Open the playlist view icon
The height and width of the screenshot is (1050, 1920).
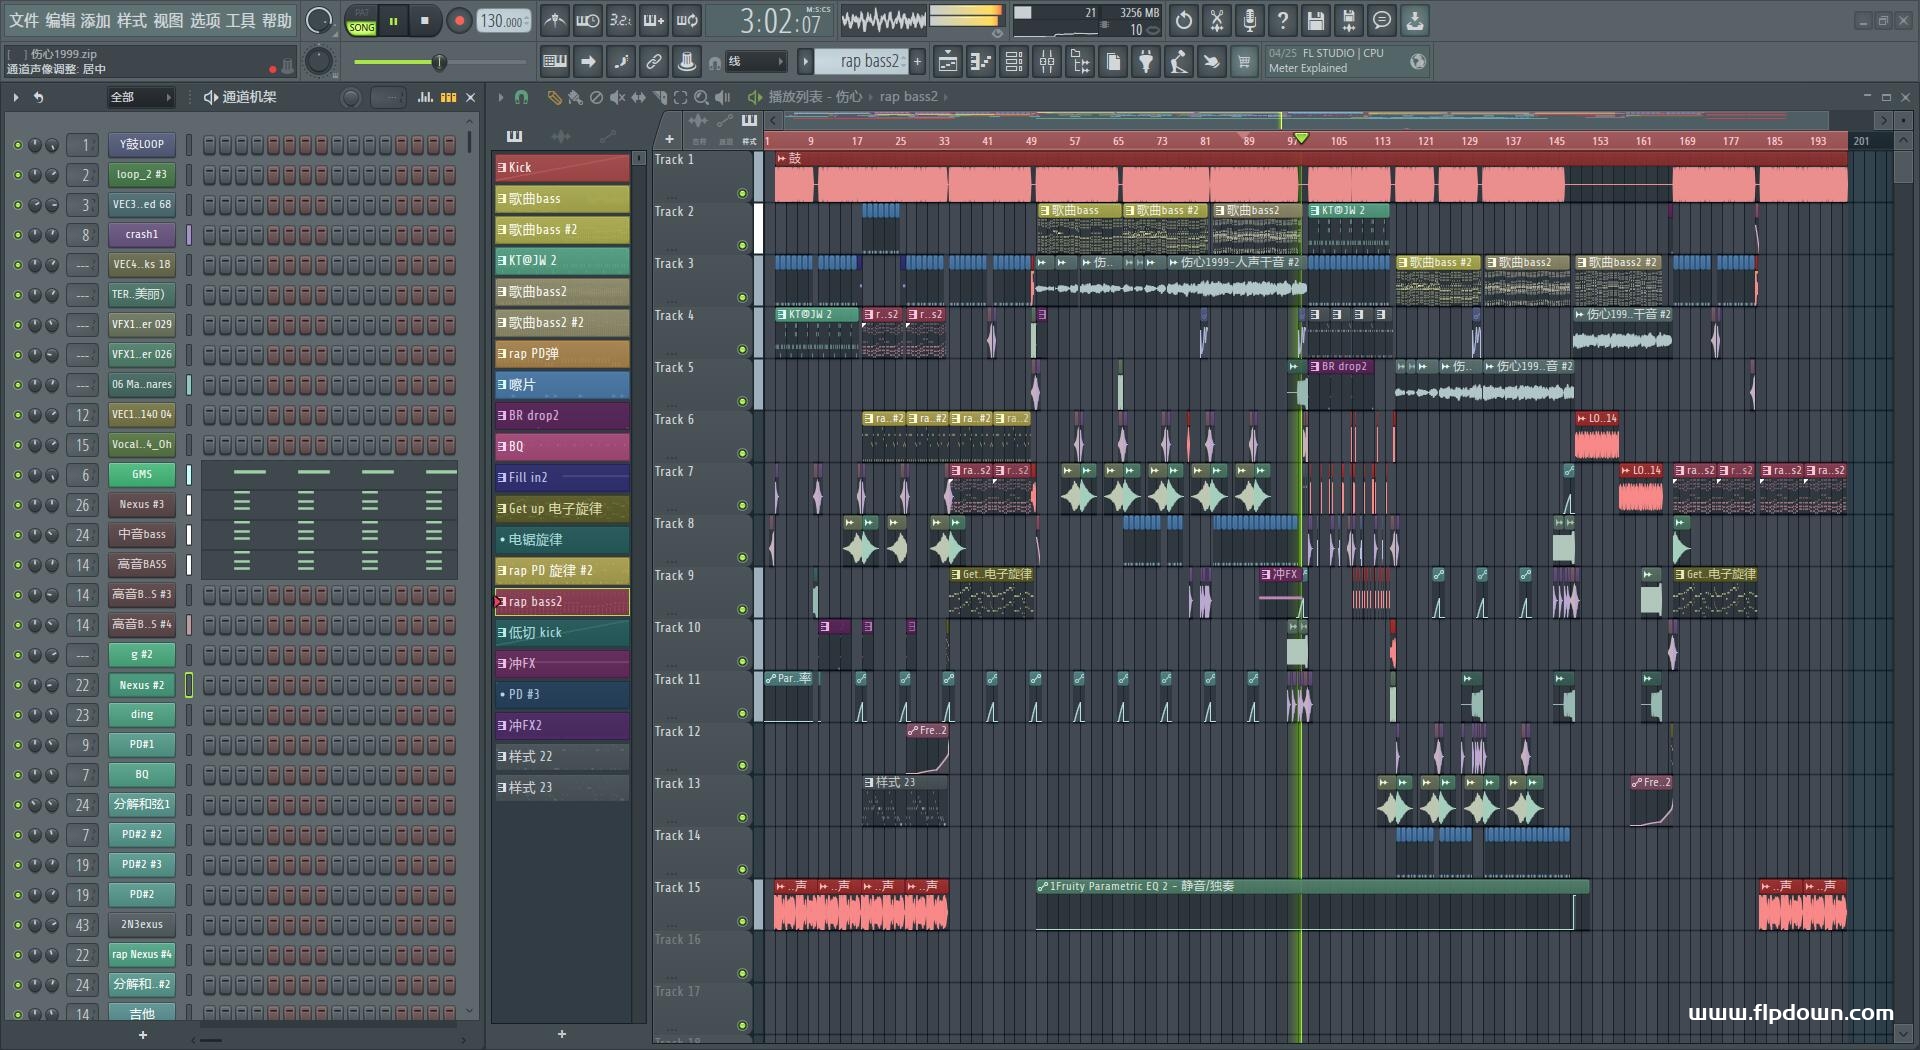(x=947, y=62)
